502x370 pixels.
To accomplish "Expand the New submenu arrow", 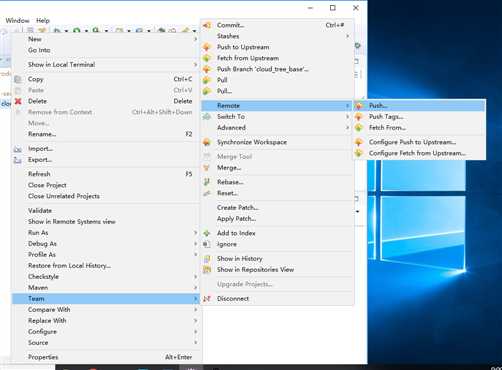I will coord(196,39).
